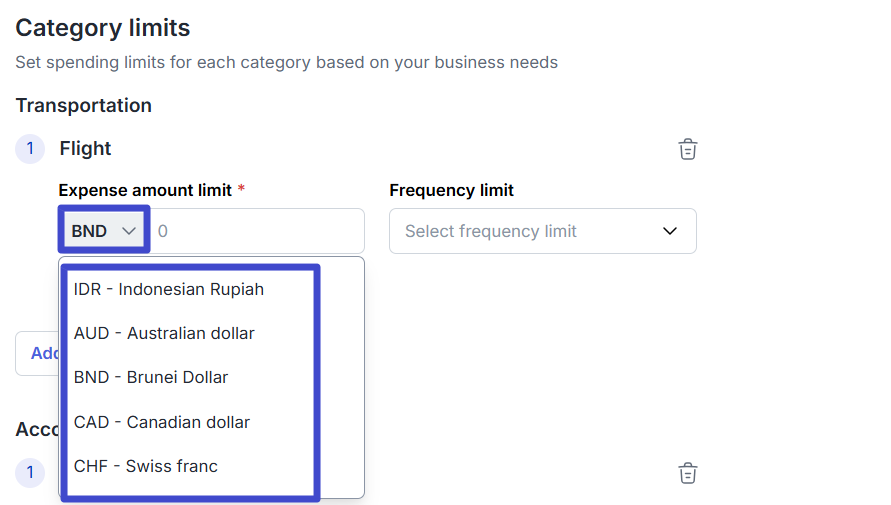Click the Frequency limit label

[451, 190]
